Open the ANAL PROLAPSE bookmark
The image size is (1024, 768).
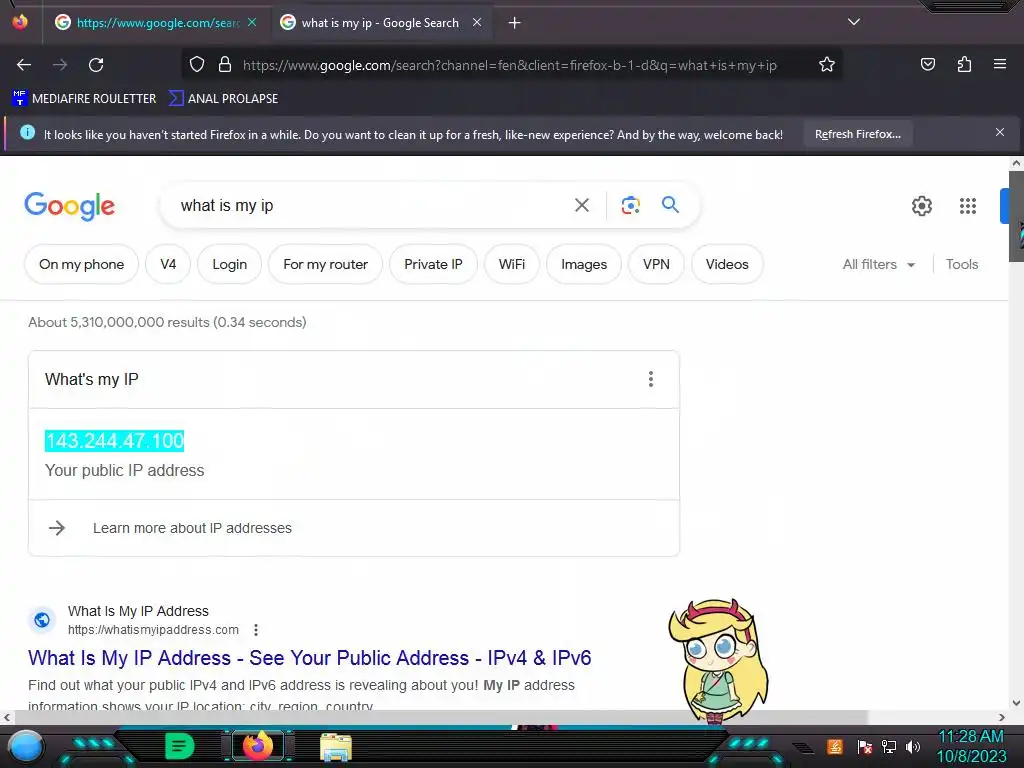tap(223, 99)
